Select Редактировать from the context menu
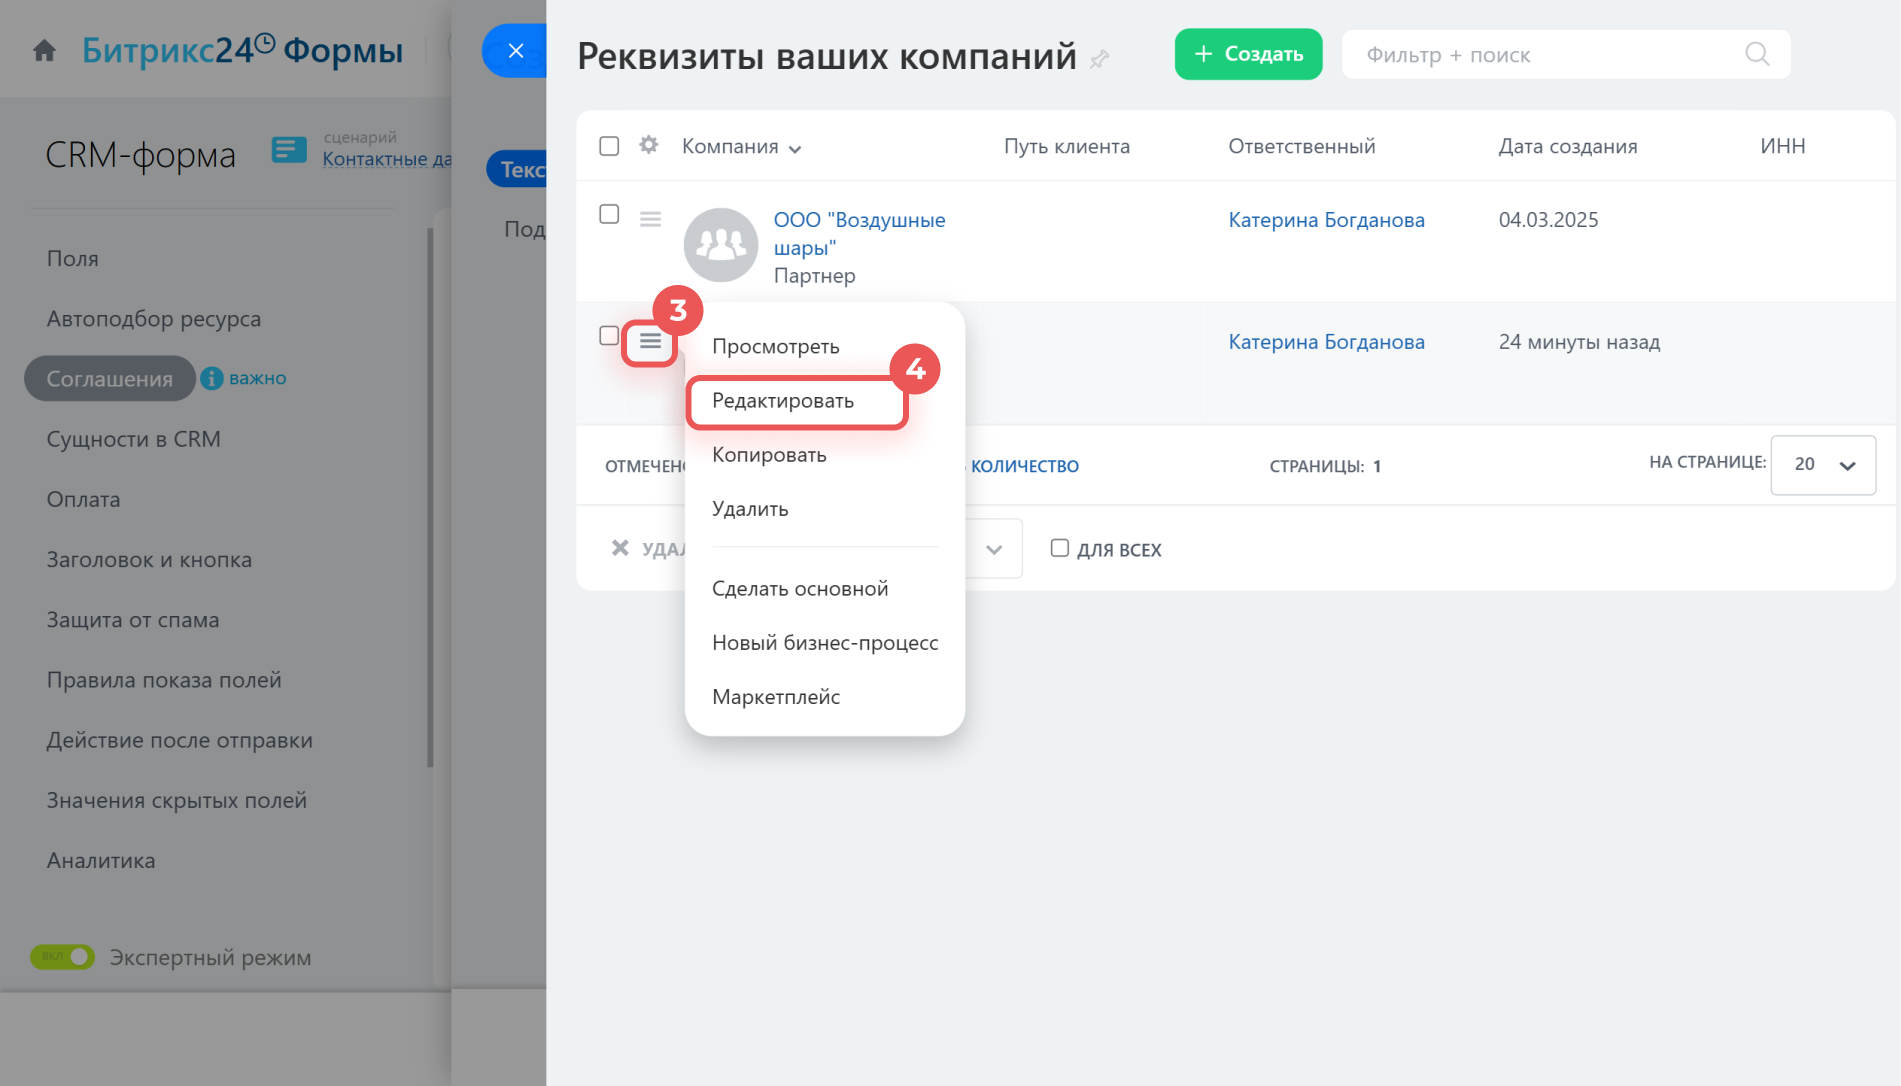This screenshot has height=1086, width=1901. pos(783,401)
